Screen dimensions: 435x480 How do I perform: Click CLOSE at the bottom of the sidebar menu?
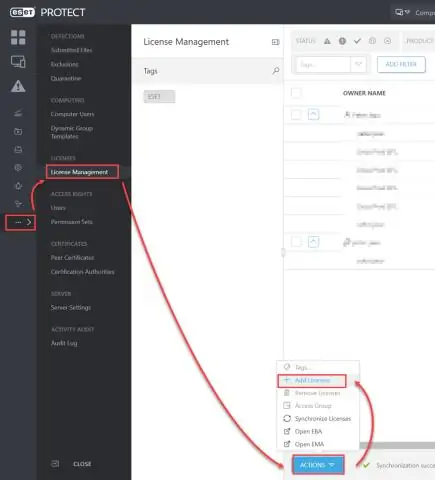(x=82, y=464)
